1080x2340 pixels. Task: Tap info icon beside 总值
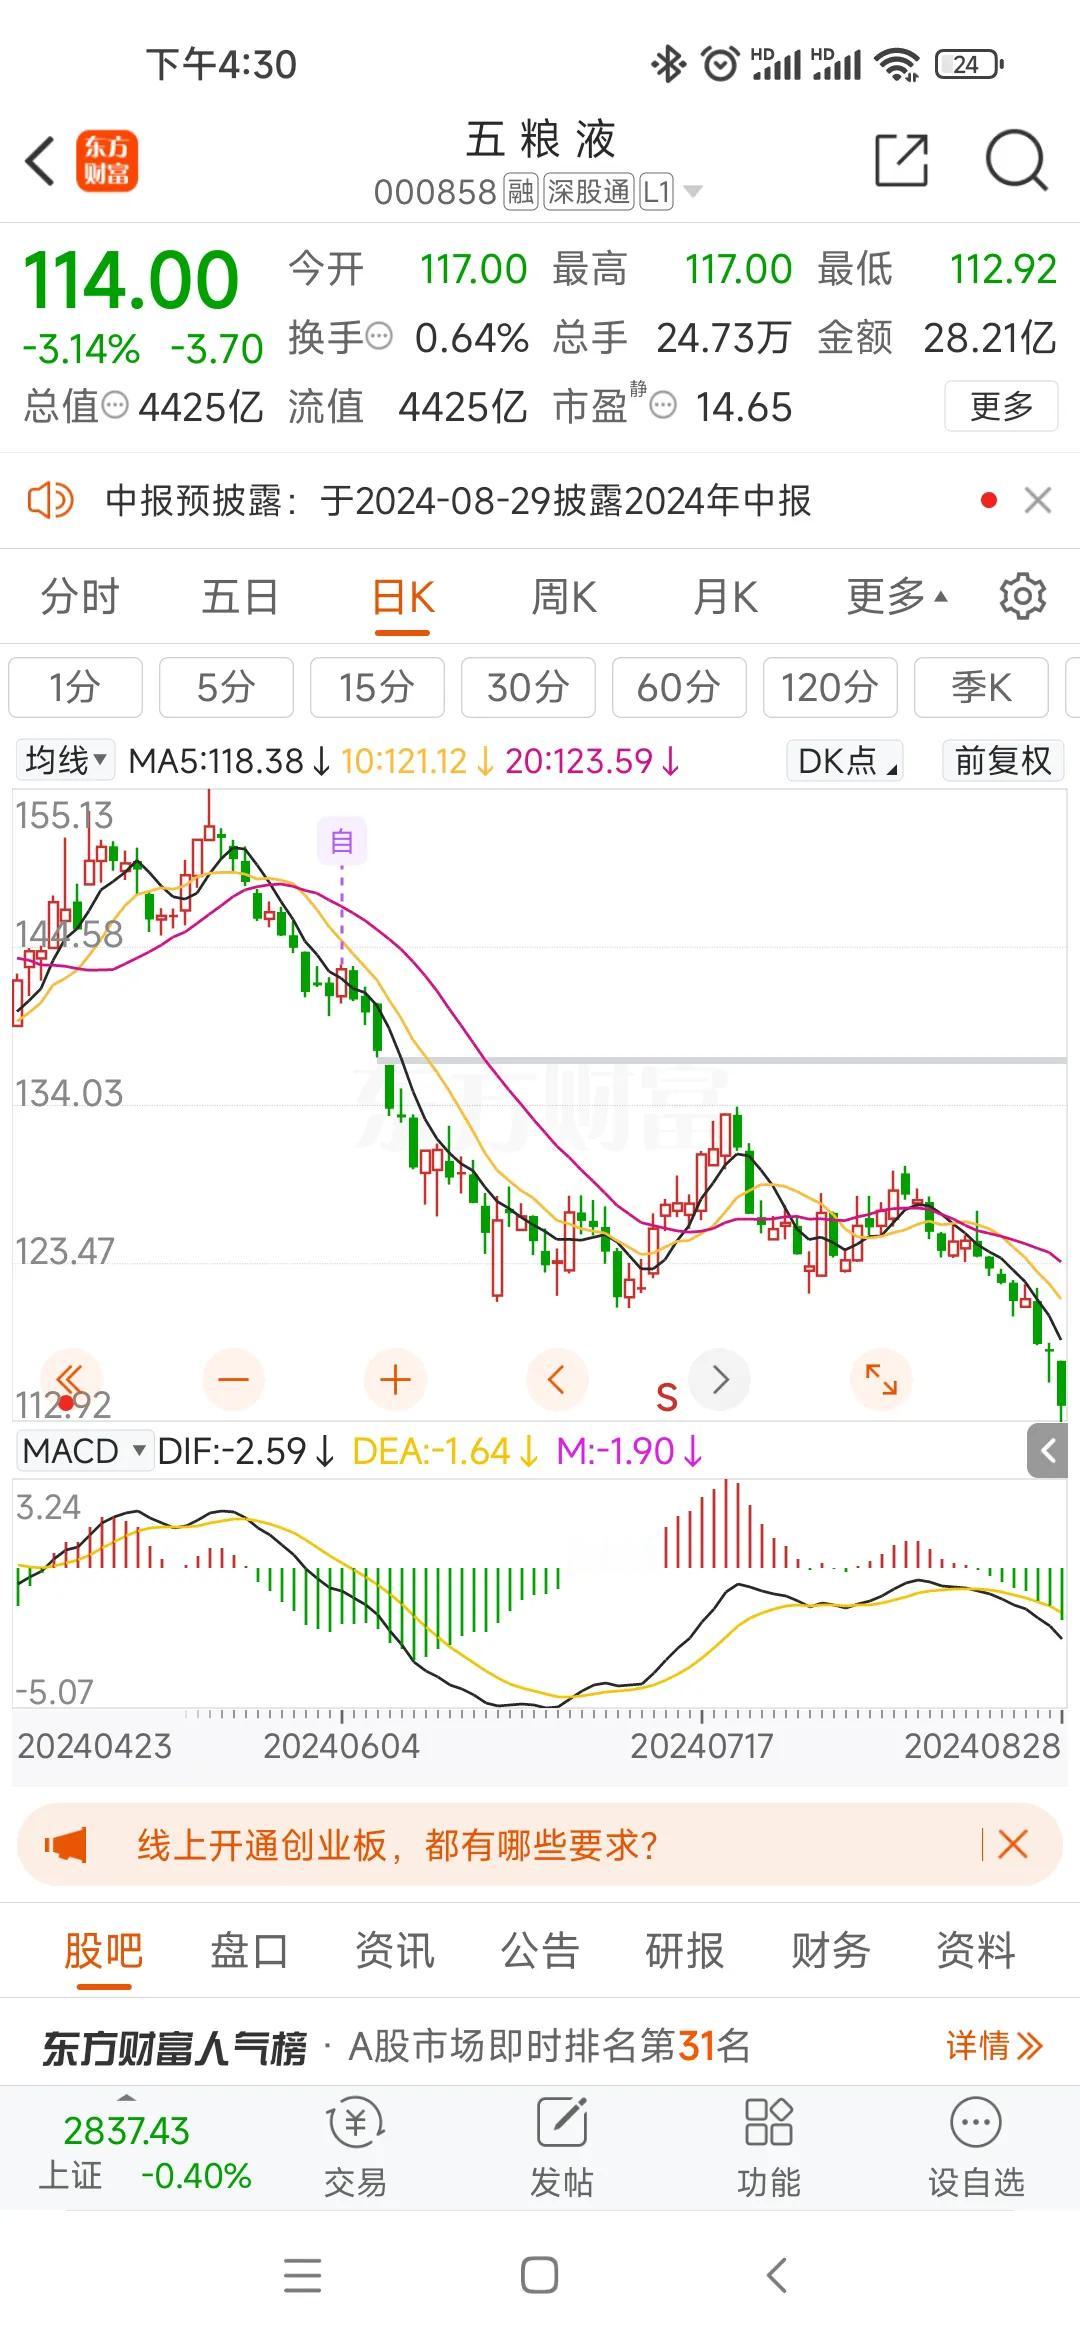(115, 406)
